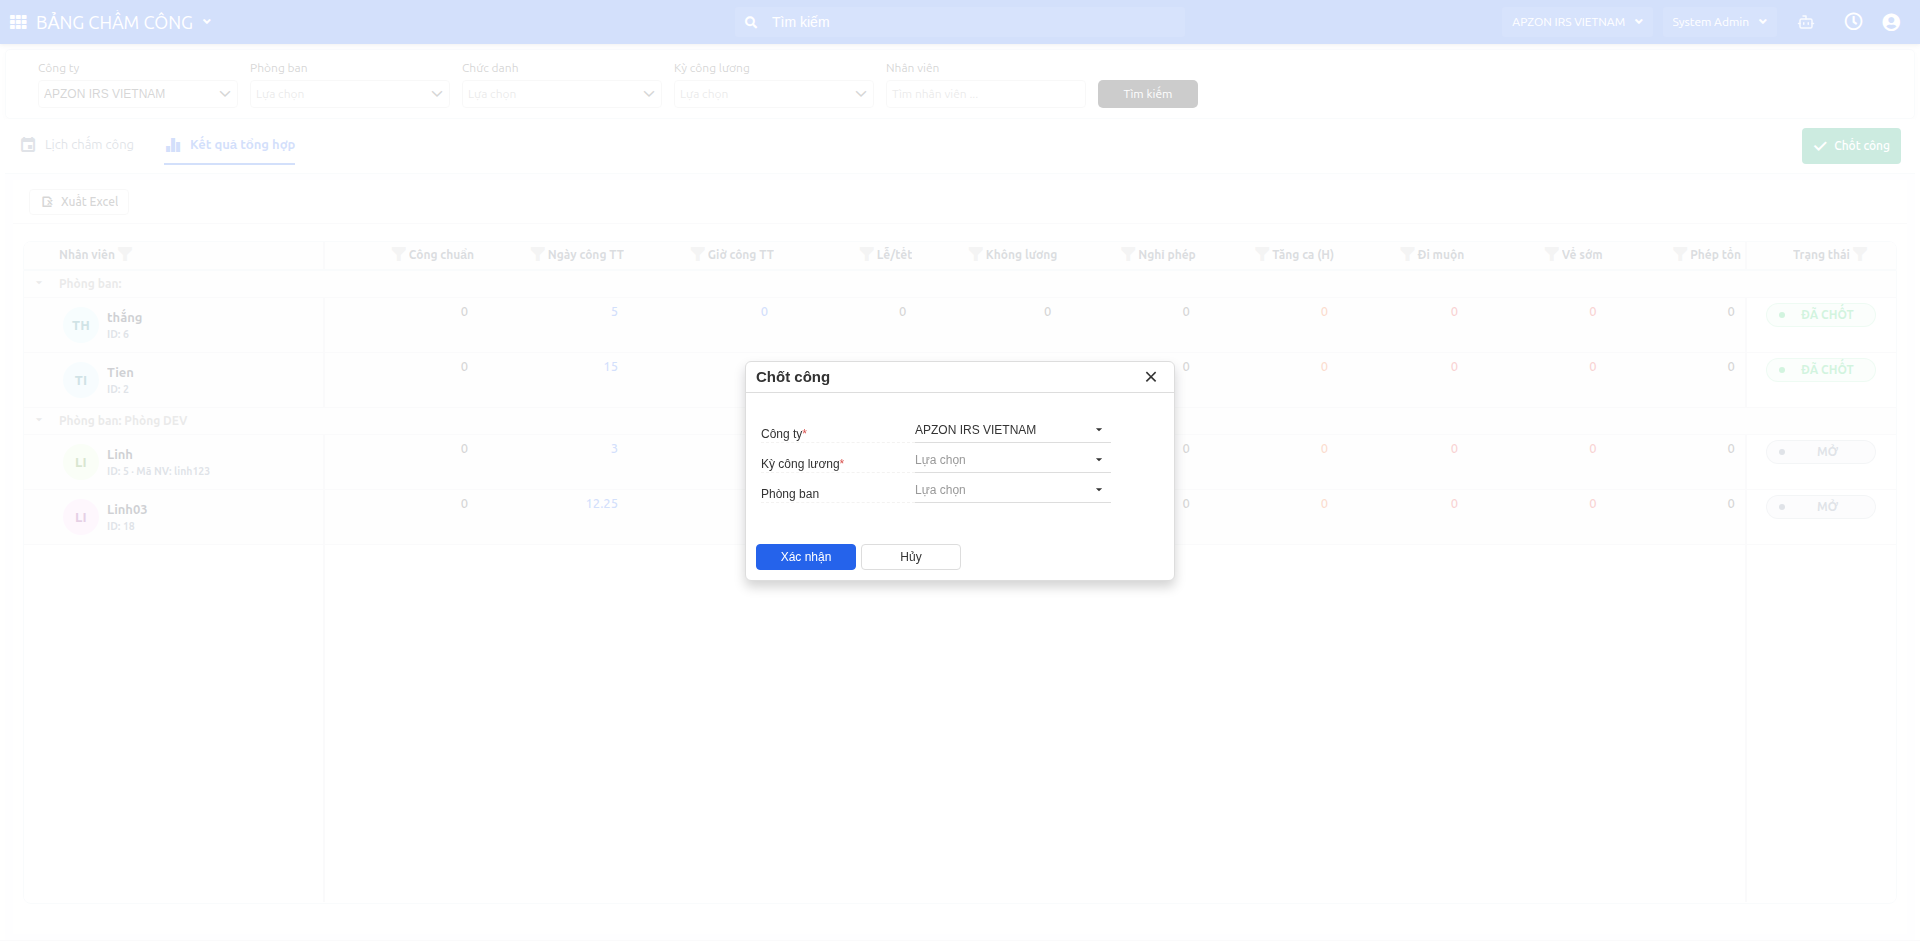Filter the Không lương column
Image resolution: width=1920 pixels, height=941 pixels.
tap(976, 254)
